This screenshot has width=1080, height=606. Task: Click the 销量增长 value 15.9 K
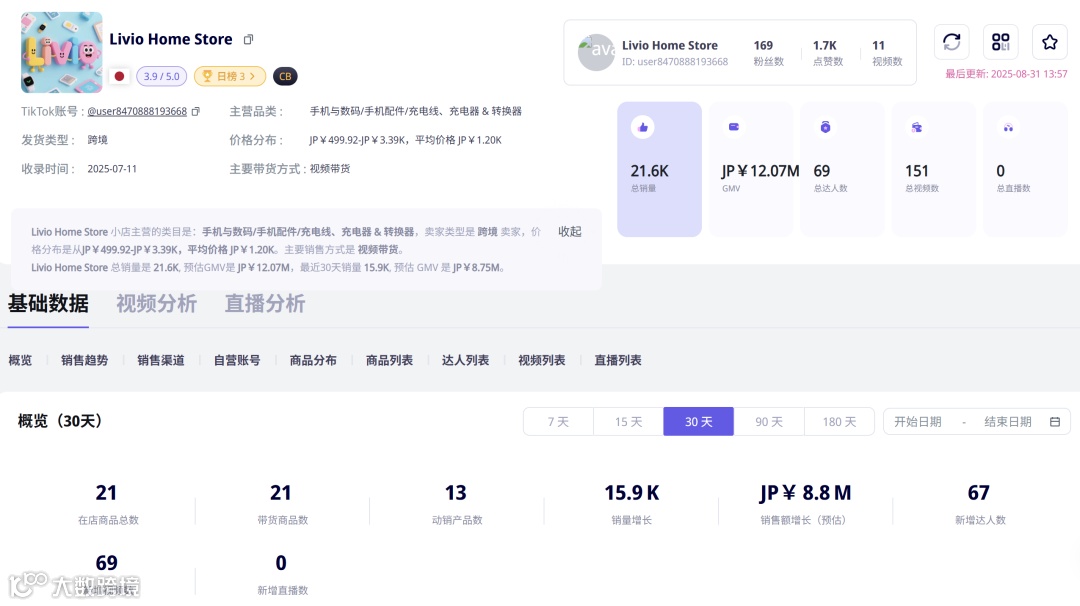(x=632, y=492)
